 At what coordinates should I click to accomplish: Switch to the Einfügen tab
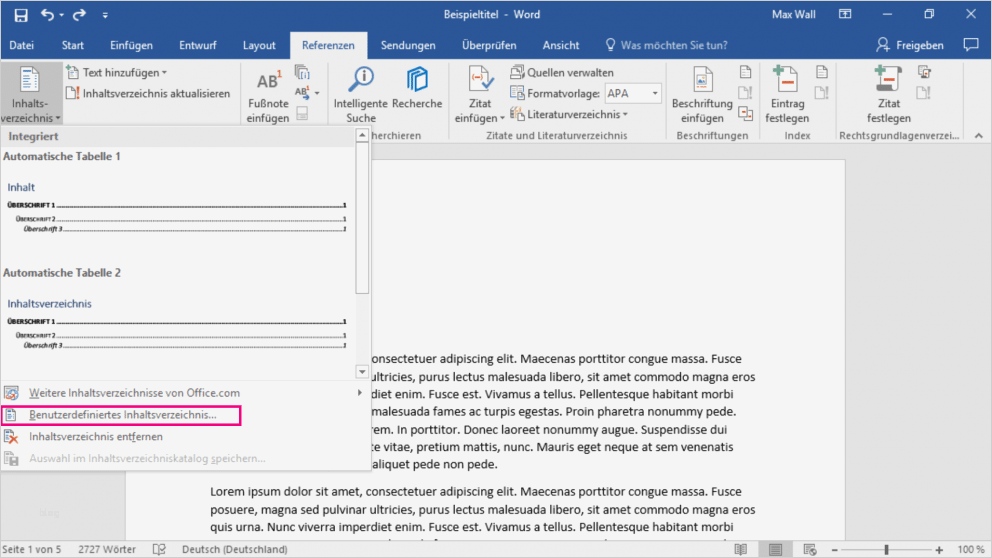pyautogui.click(x=131, y=45)
